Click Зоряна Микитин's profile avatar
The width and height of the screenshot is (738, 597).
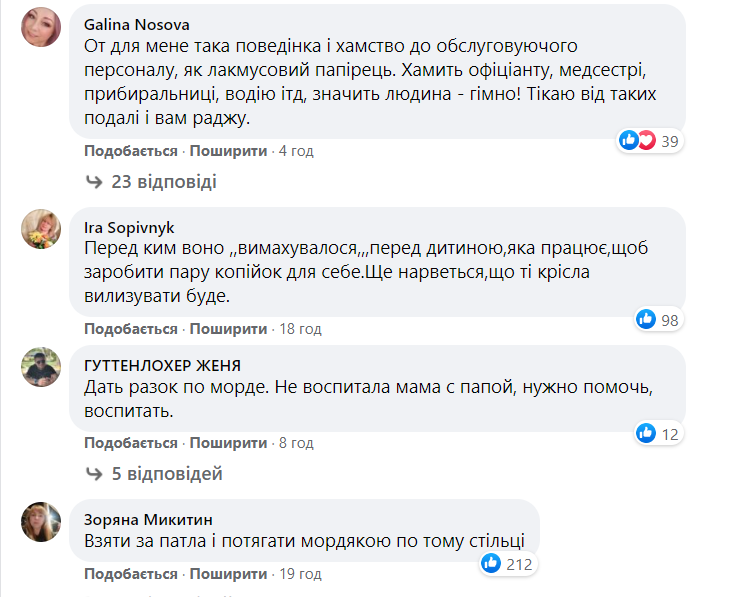pyautogui.click(x=40, y=519)
